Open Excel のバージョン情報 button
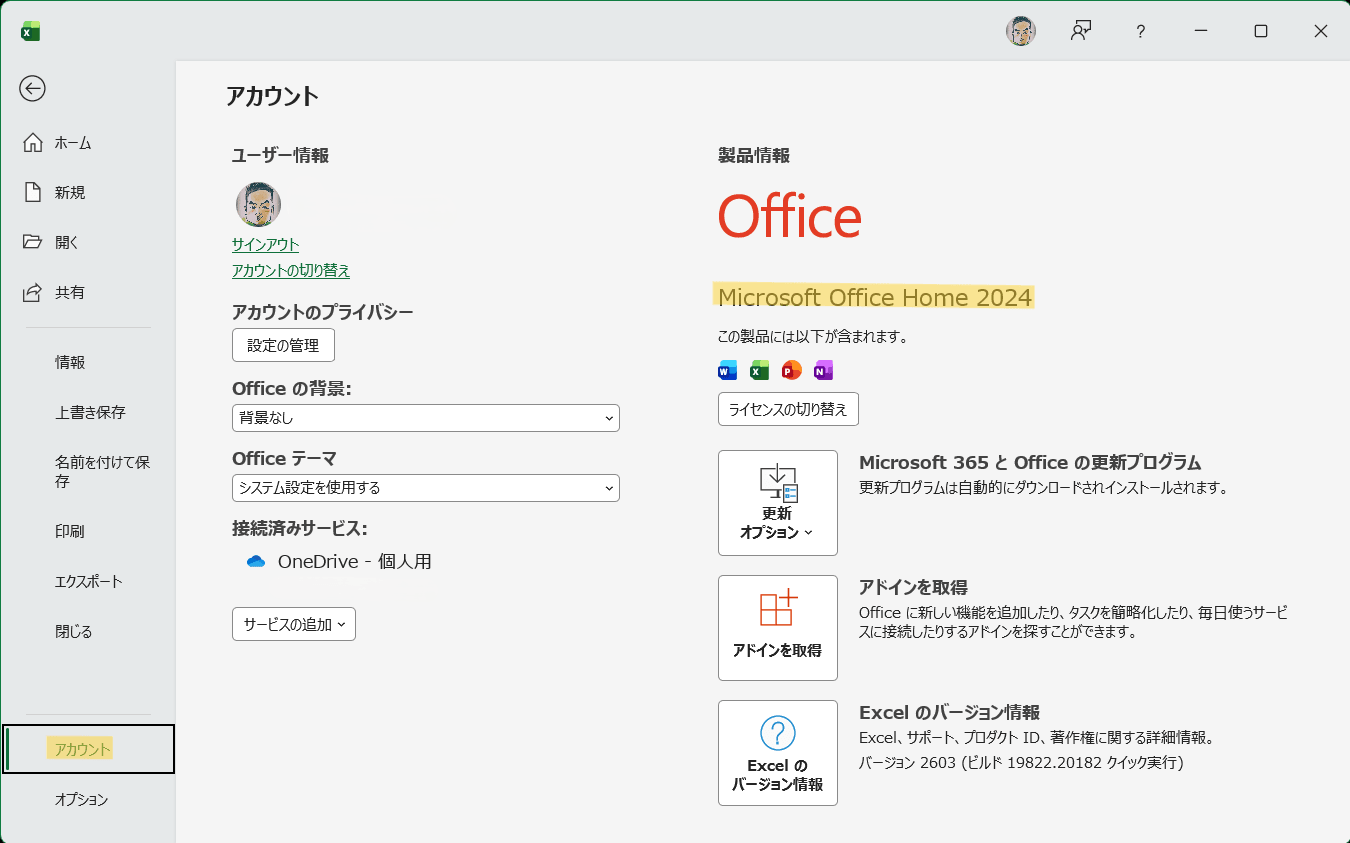 click(x=777, y=752)
